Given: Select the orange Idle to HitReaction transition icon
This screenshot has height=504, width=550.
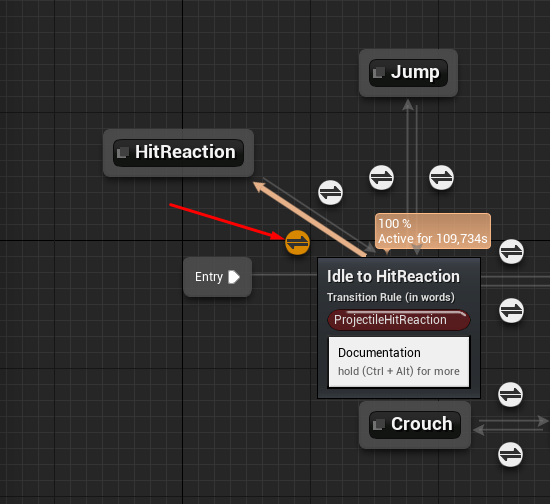Looking at the screenshot, I should click(x=297, y=242).
